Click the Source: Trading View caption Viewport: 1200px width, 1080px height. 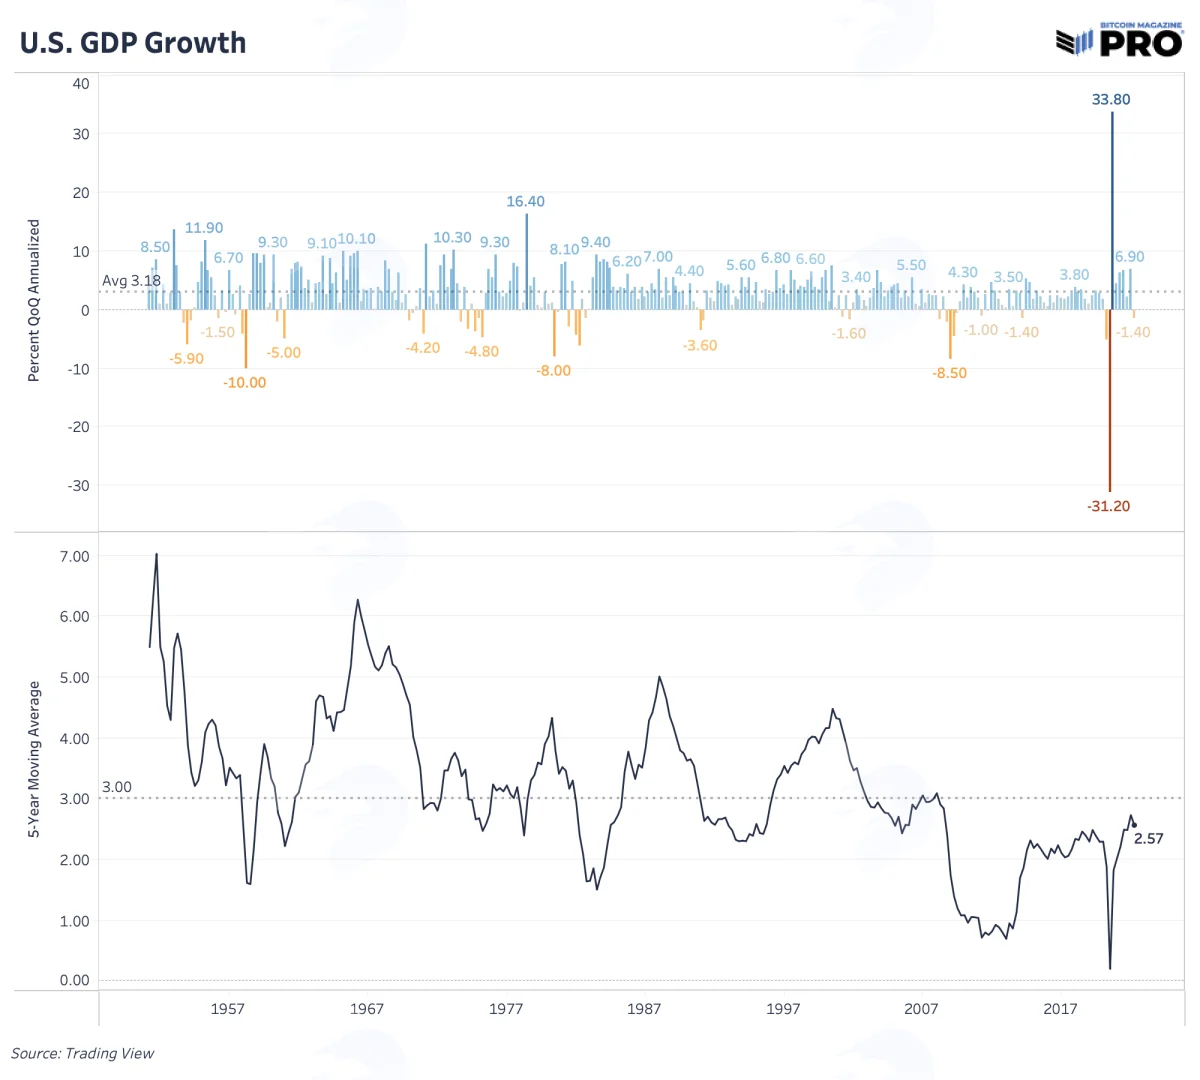pyautogui.click(x=83, y=1053)
